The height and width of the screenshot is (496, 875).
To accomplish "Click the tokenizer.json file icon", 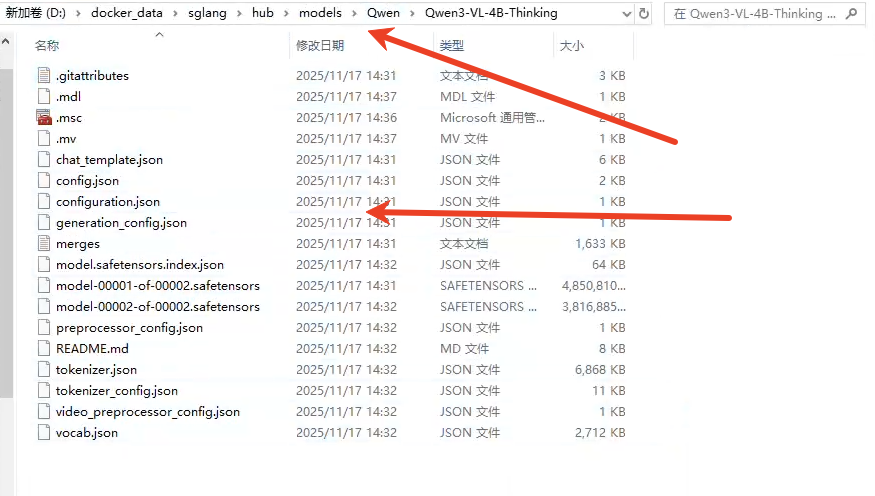I will 44,369.
